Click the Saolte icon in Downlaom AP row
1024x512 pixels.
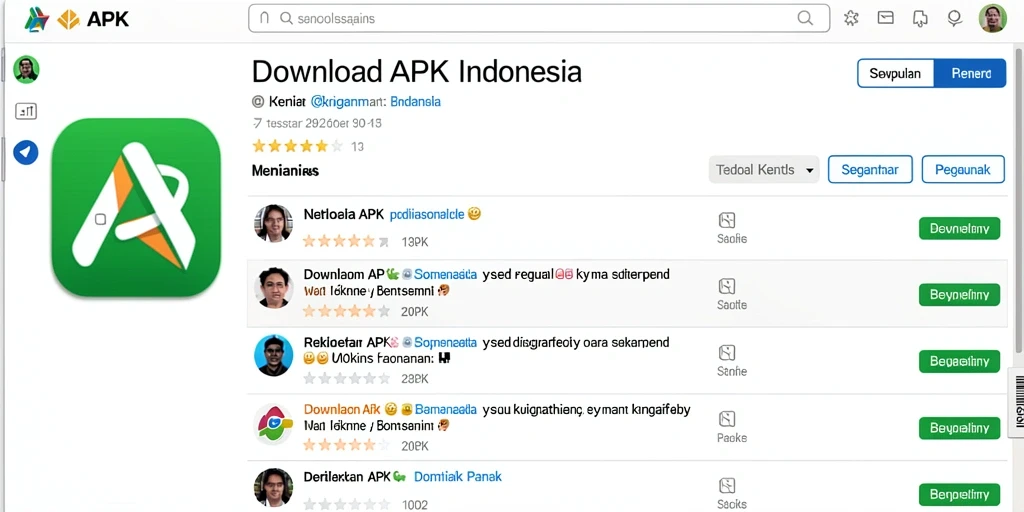(727, 286)
